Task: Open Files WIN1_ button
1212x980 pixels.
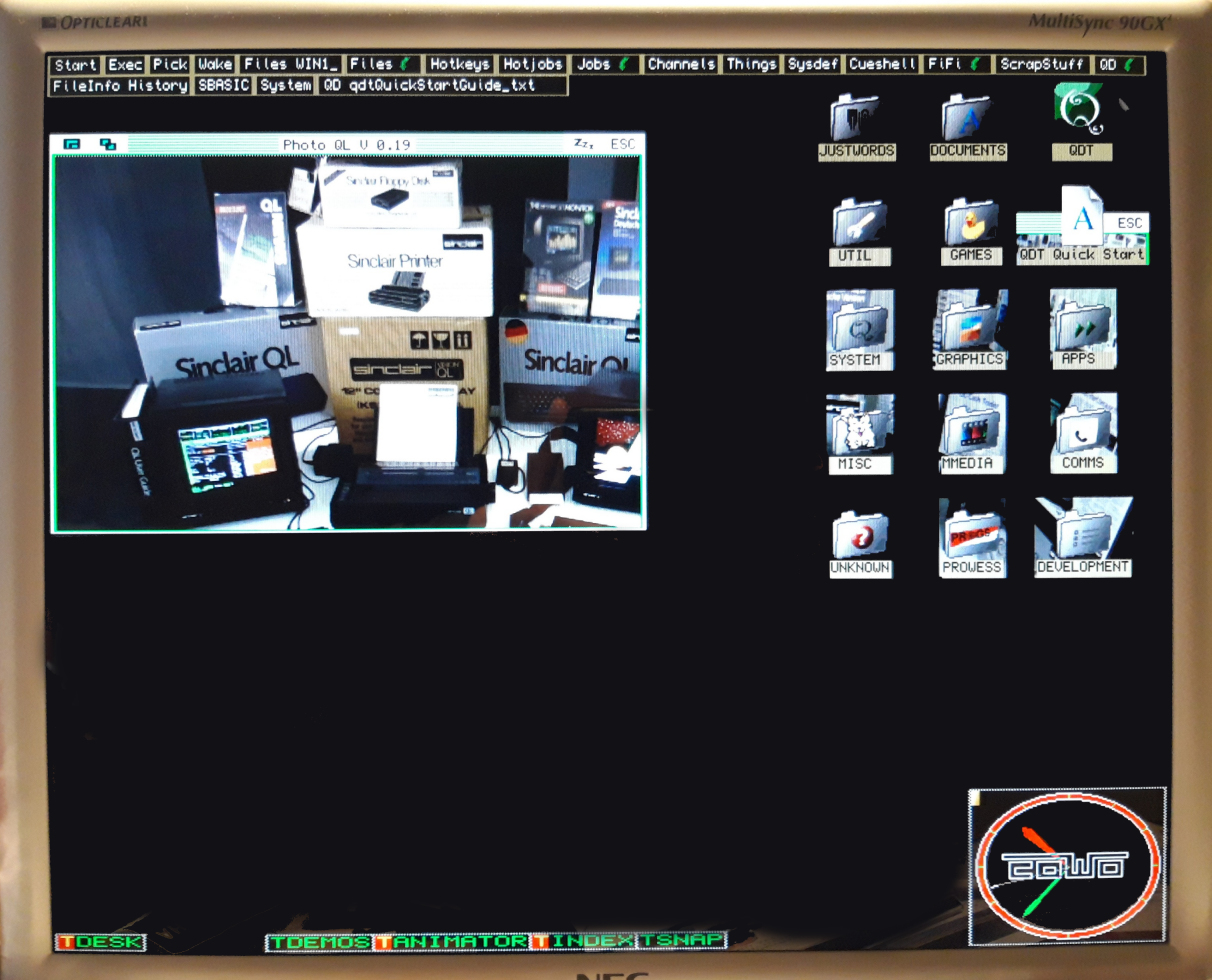Action: tap(291, 64)
